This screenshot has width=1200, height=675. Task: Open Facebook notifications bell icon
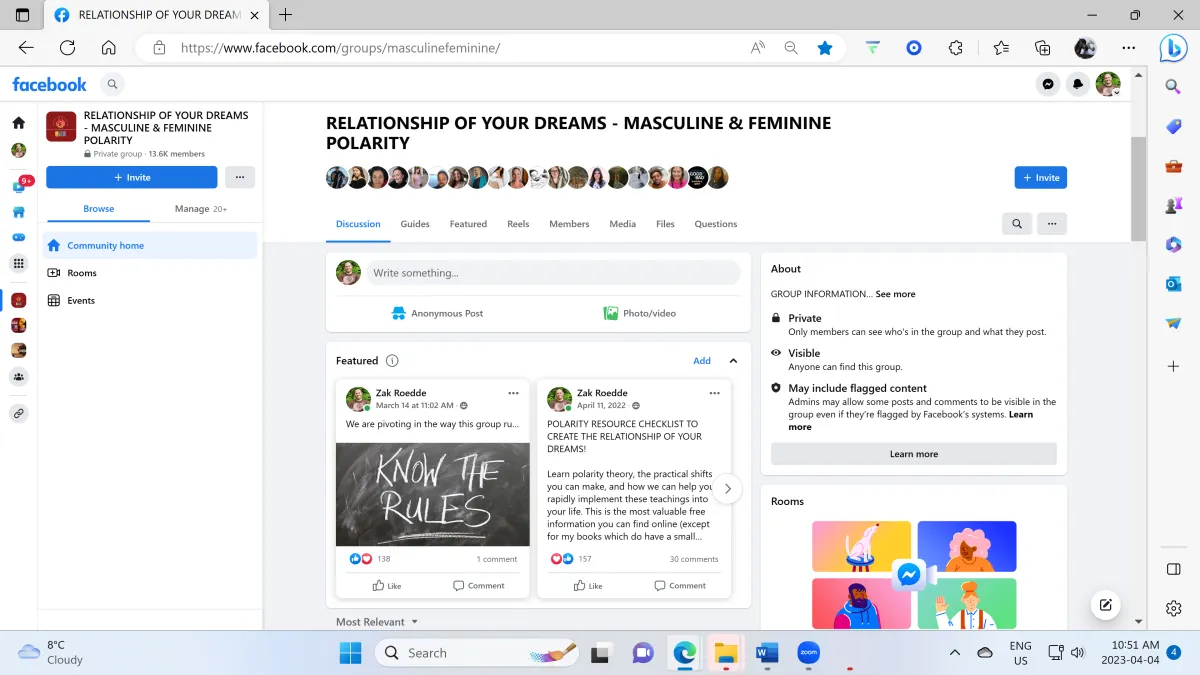[1078, 84]
